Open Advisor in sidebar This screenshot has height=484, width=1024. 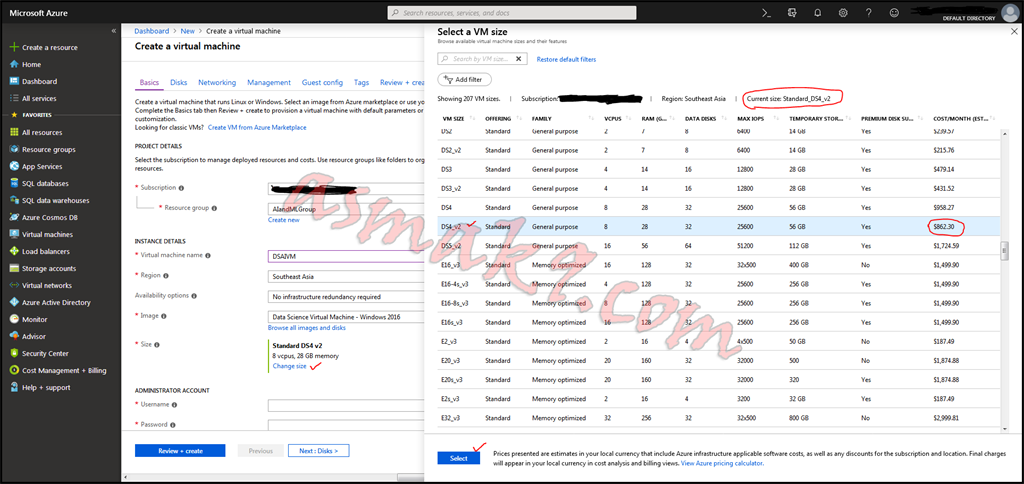click(34, 336)
